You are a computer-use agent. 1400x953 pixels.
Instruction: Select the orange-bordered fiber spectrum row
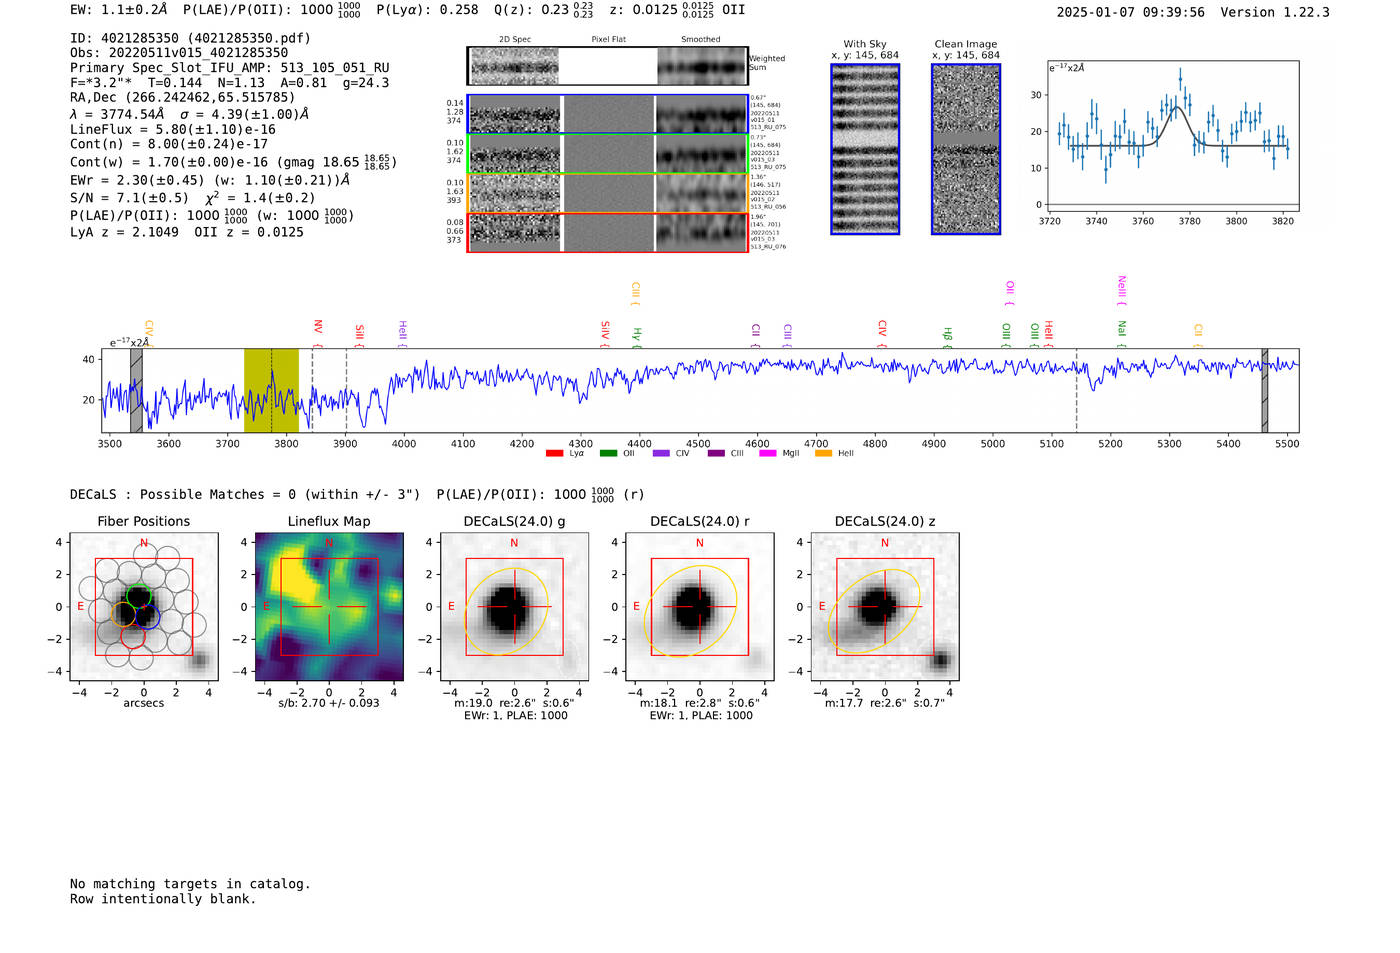point(608,193)
